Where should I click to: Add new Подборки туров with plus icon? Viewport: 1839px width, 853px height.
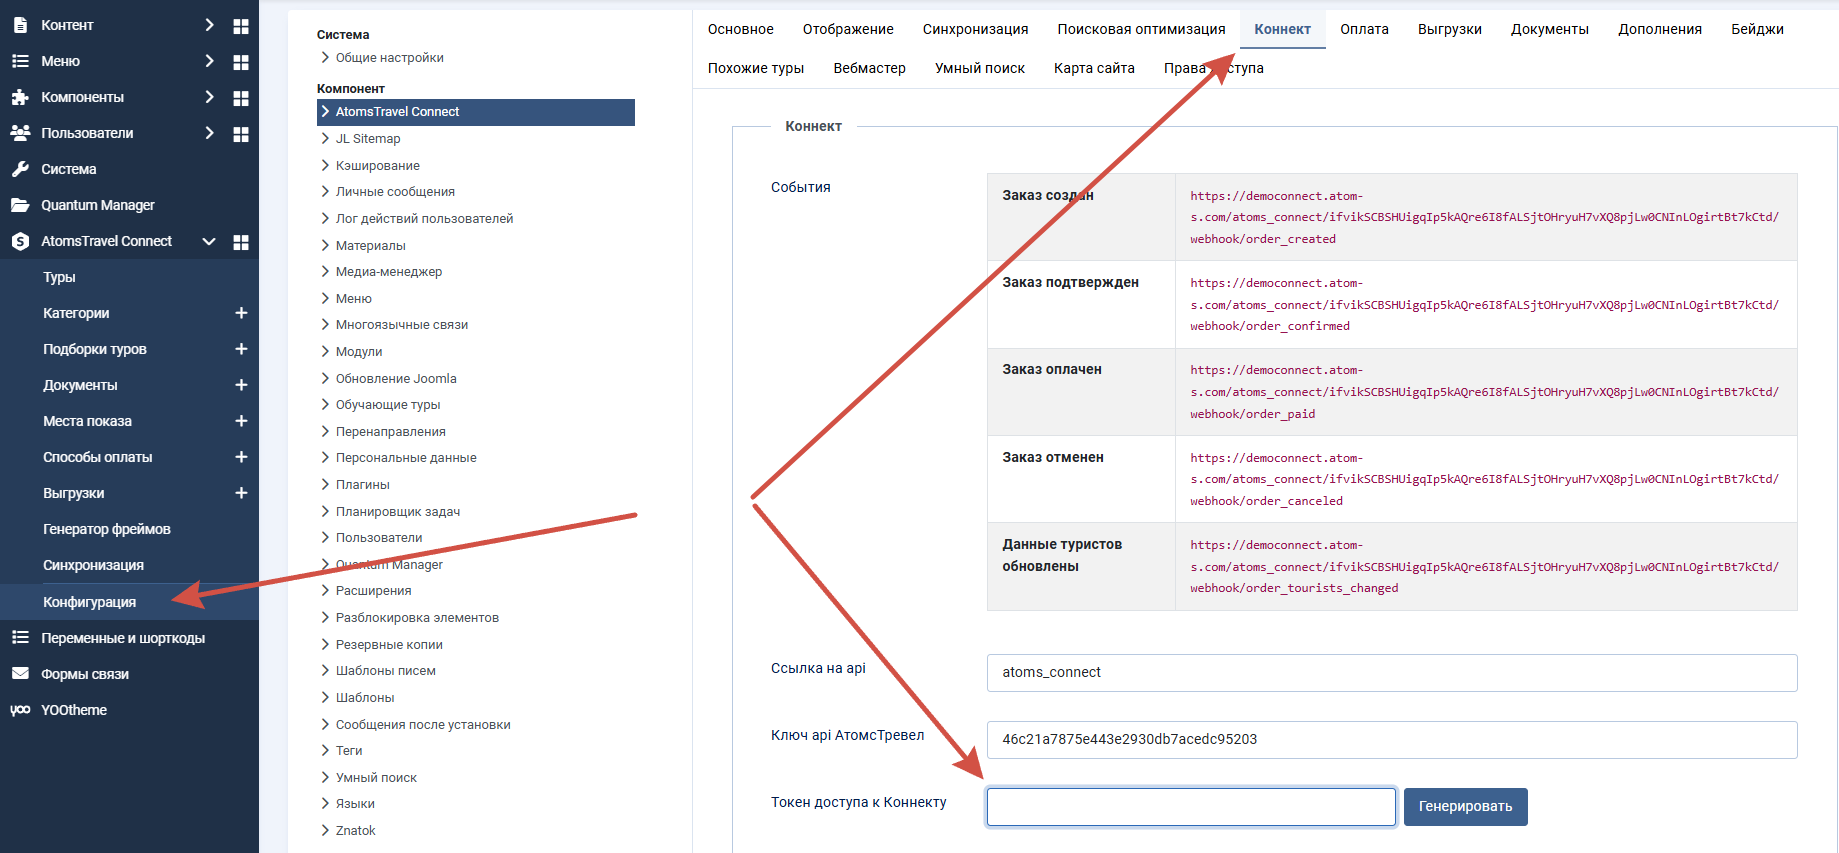pos(241,349)
